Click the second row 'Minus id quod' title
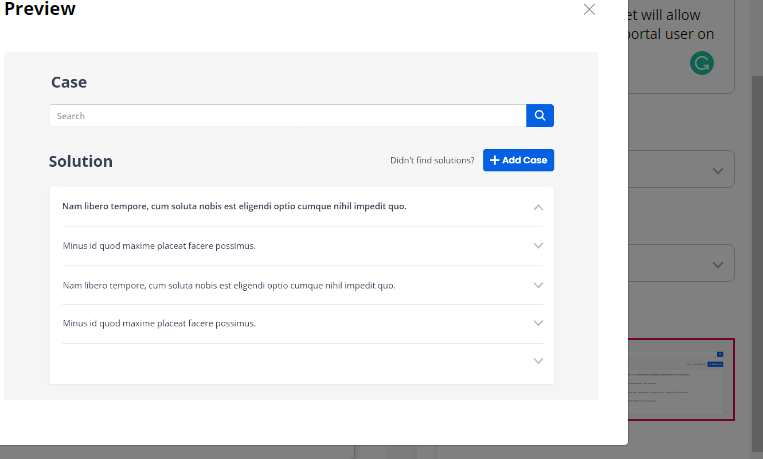The image size is (763, 459). [x=159, y=246]
